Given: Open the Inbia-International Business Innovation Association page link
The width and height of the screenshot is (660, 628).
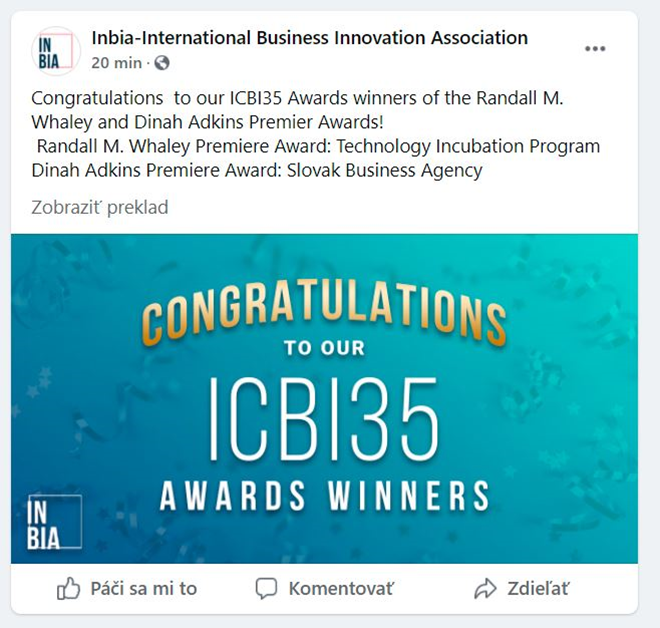Looking at the screenshot, I should (309, 38).
